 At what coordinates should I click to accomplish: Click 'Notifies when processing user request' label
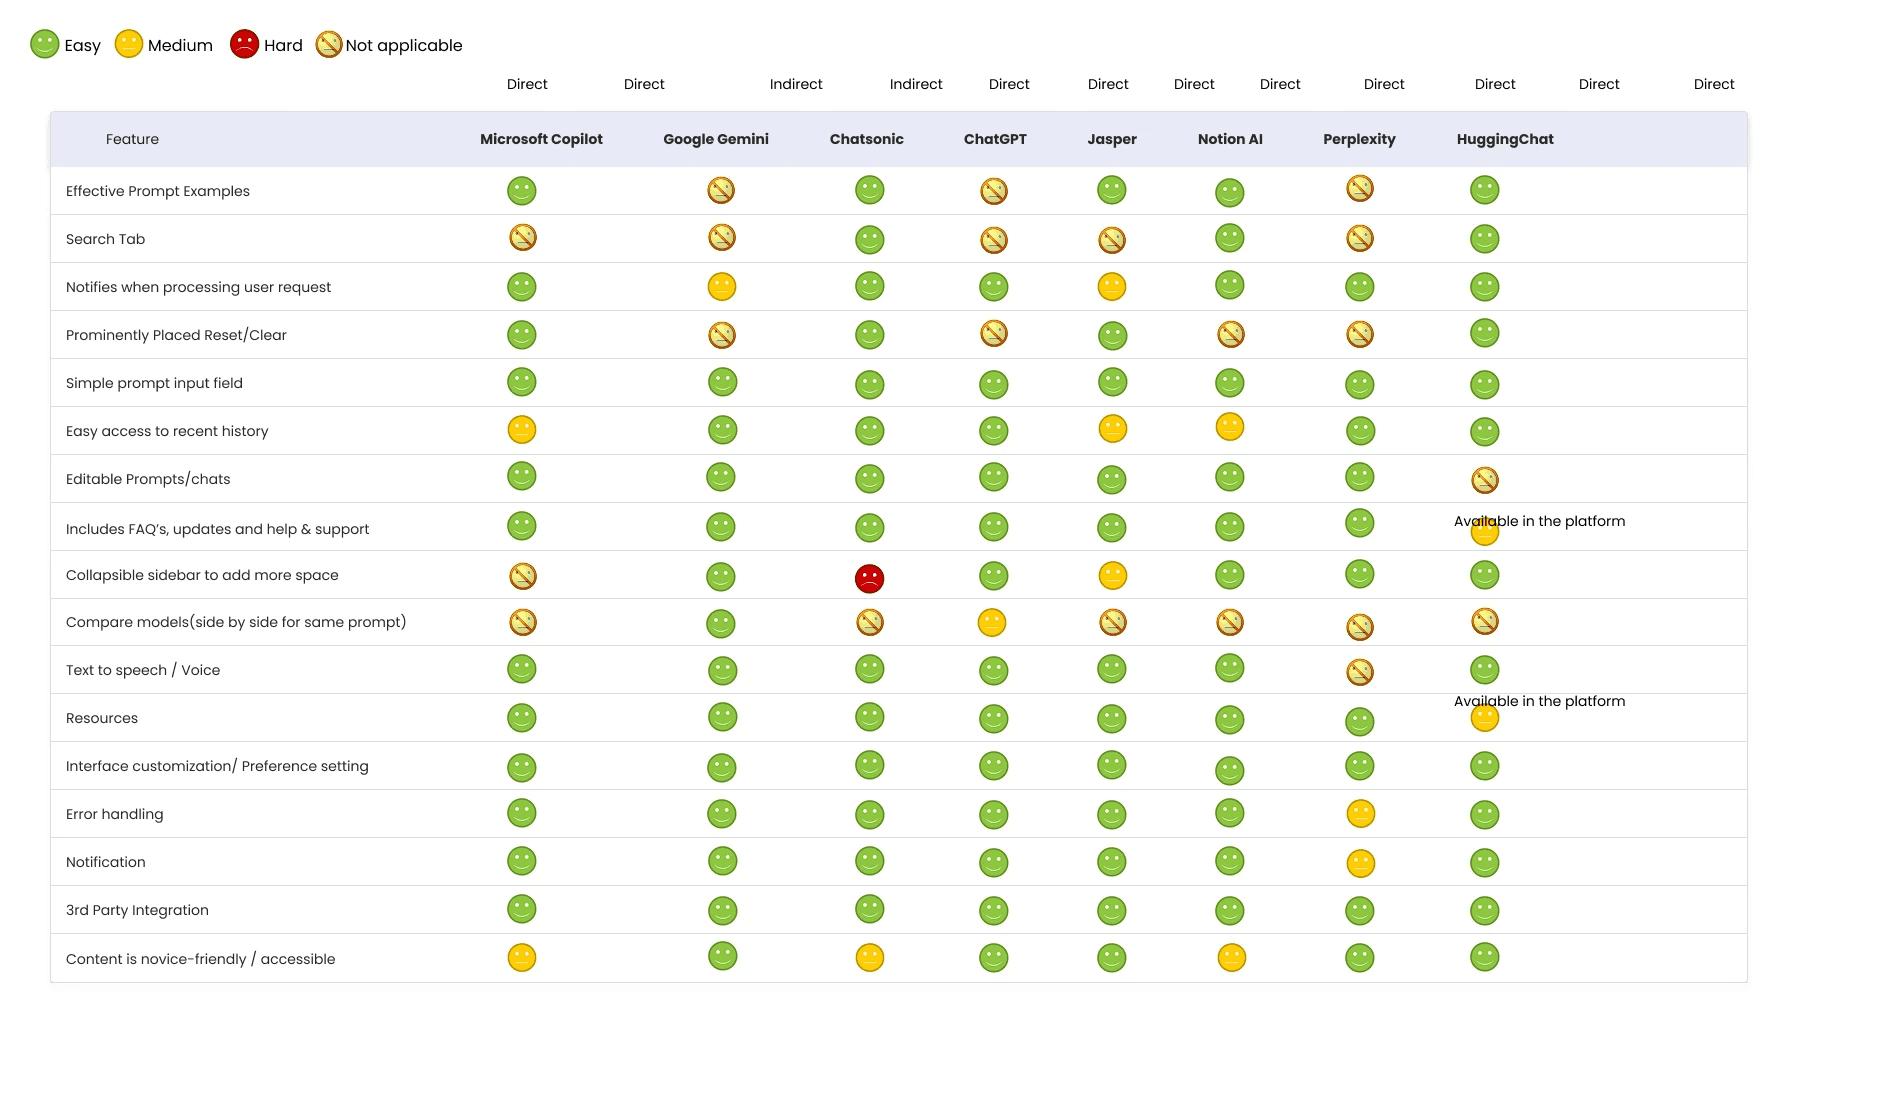[198, 287]
